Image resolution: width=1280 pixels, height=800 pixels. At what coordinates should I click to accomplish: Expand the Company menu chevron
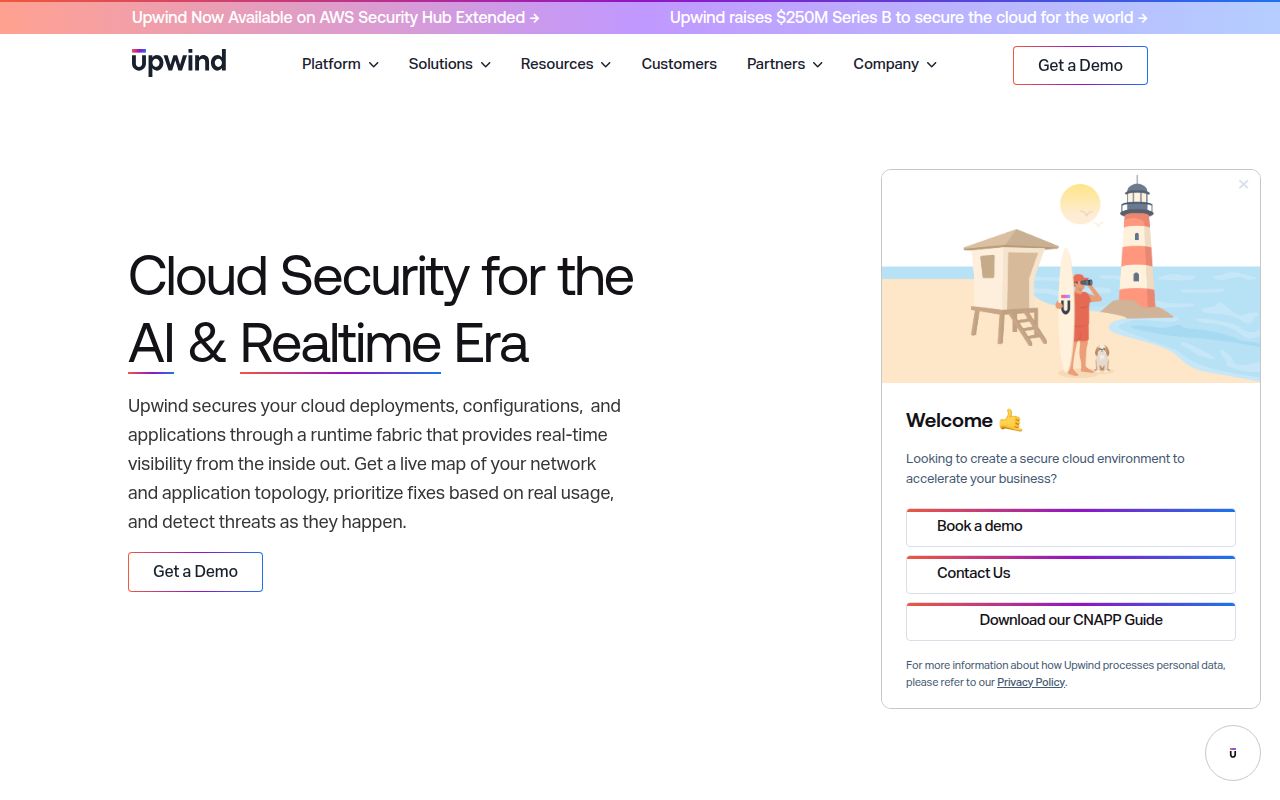[x=932, y=64]
